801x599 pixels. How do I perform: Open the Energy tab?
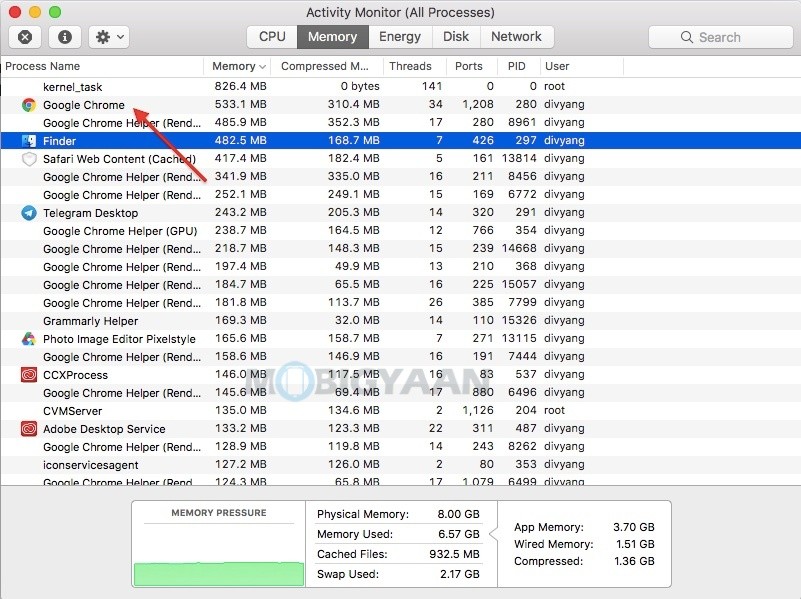coord(400,37)
